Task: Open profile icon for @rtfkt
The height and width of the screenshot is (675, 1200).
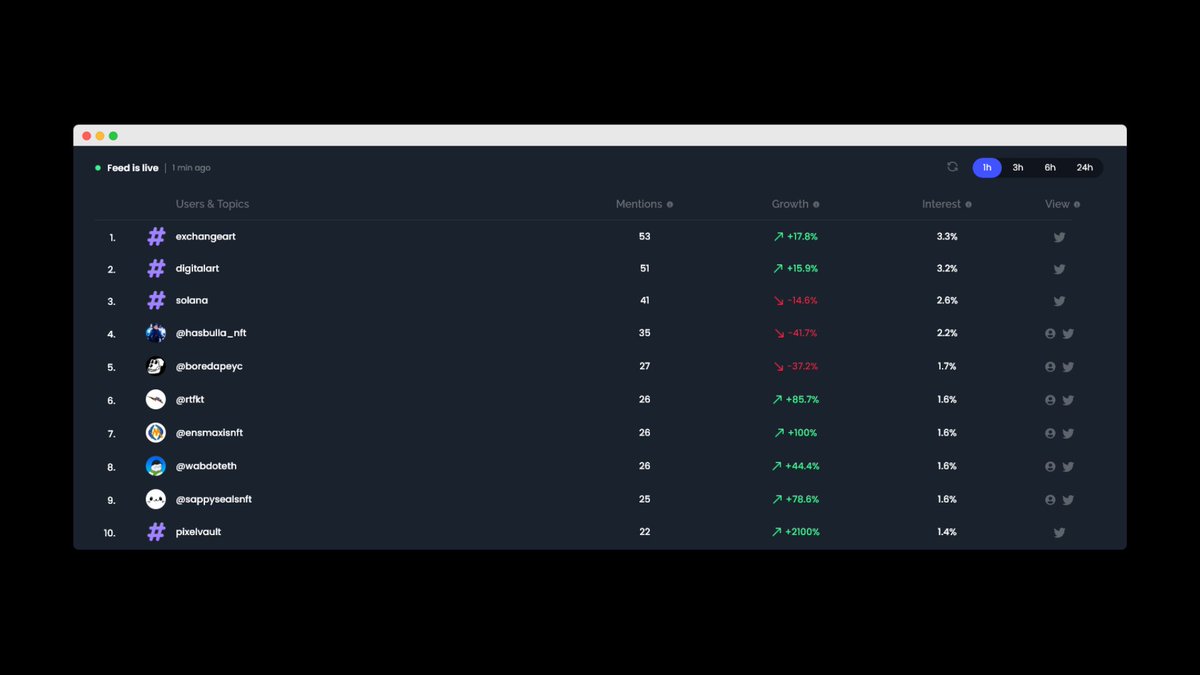Action: point(1050,400)
